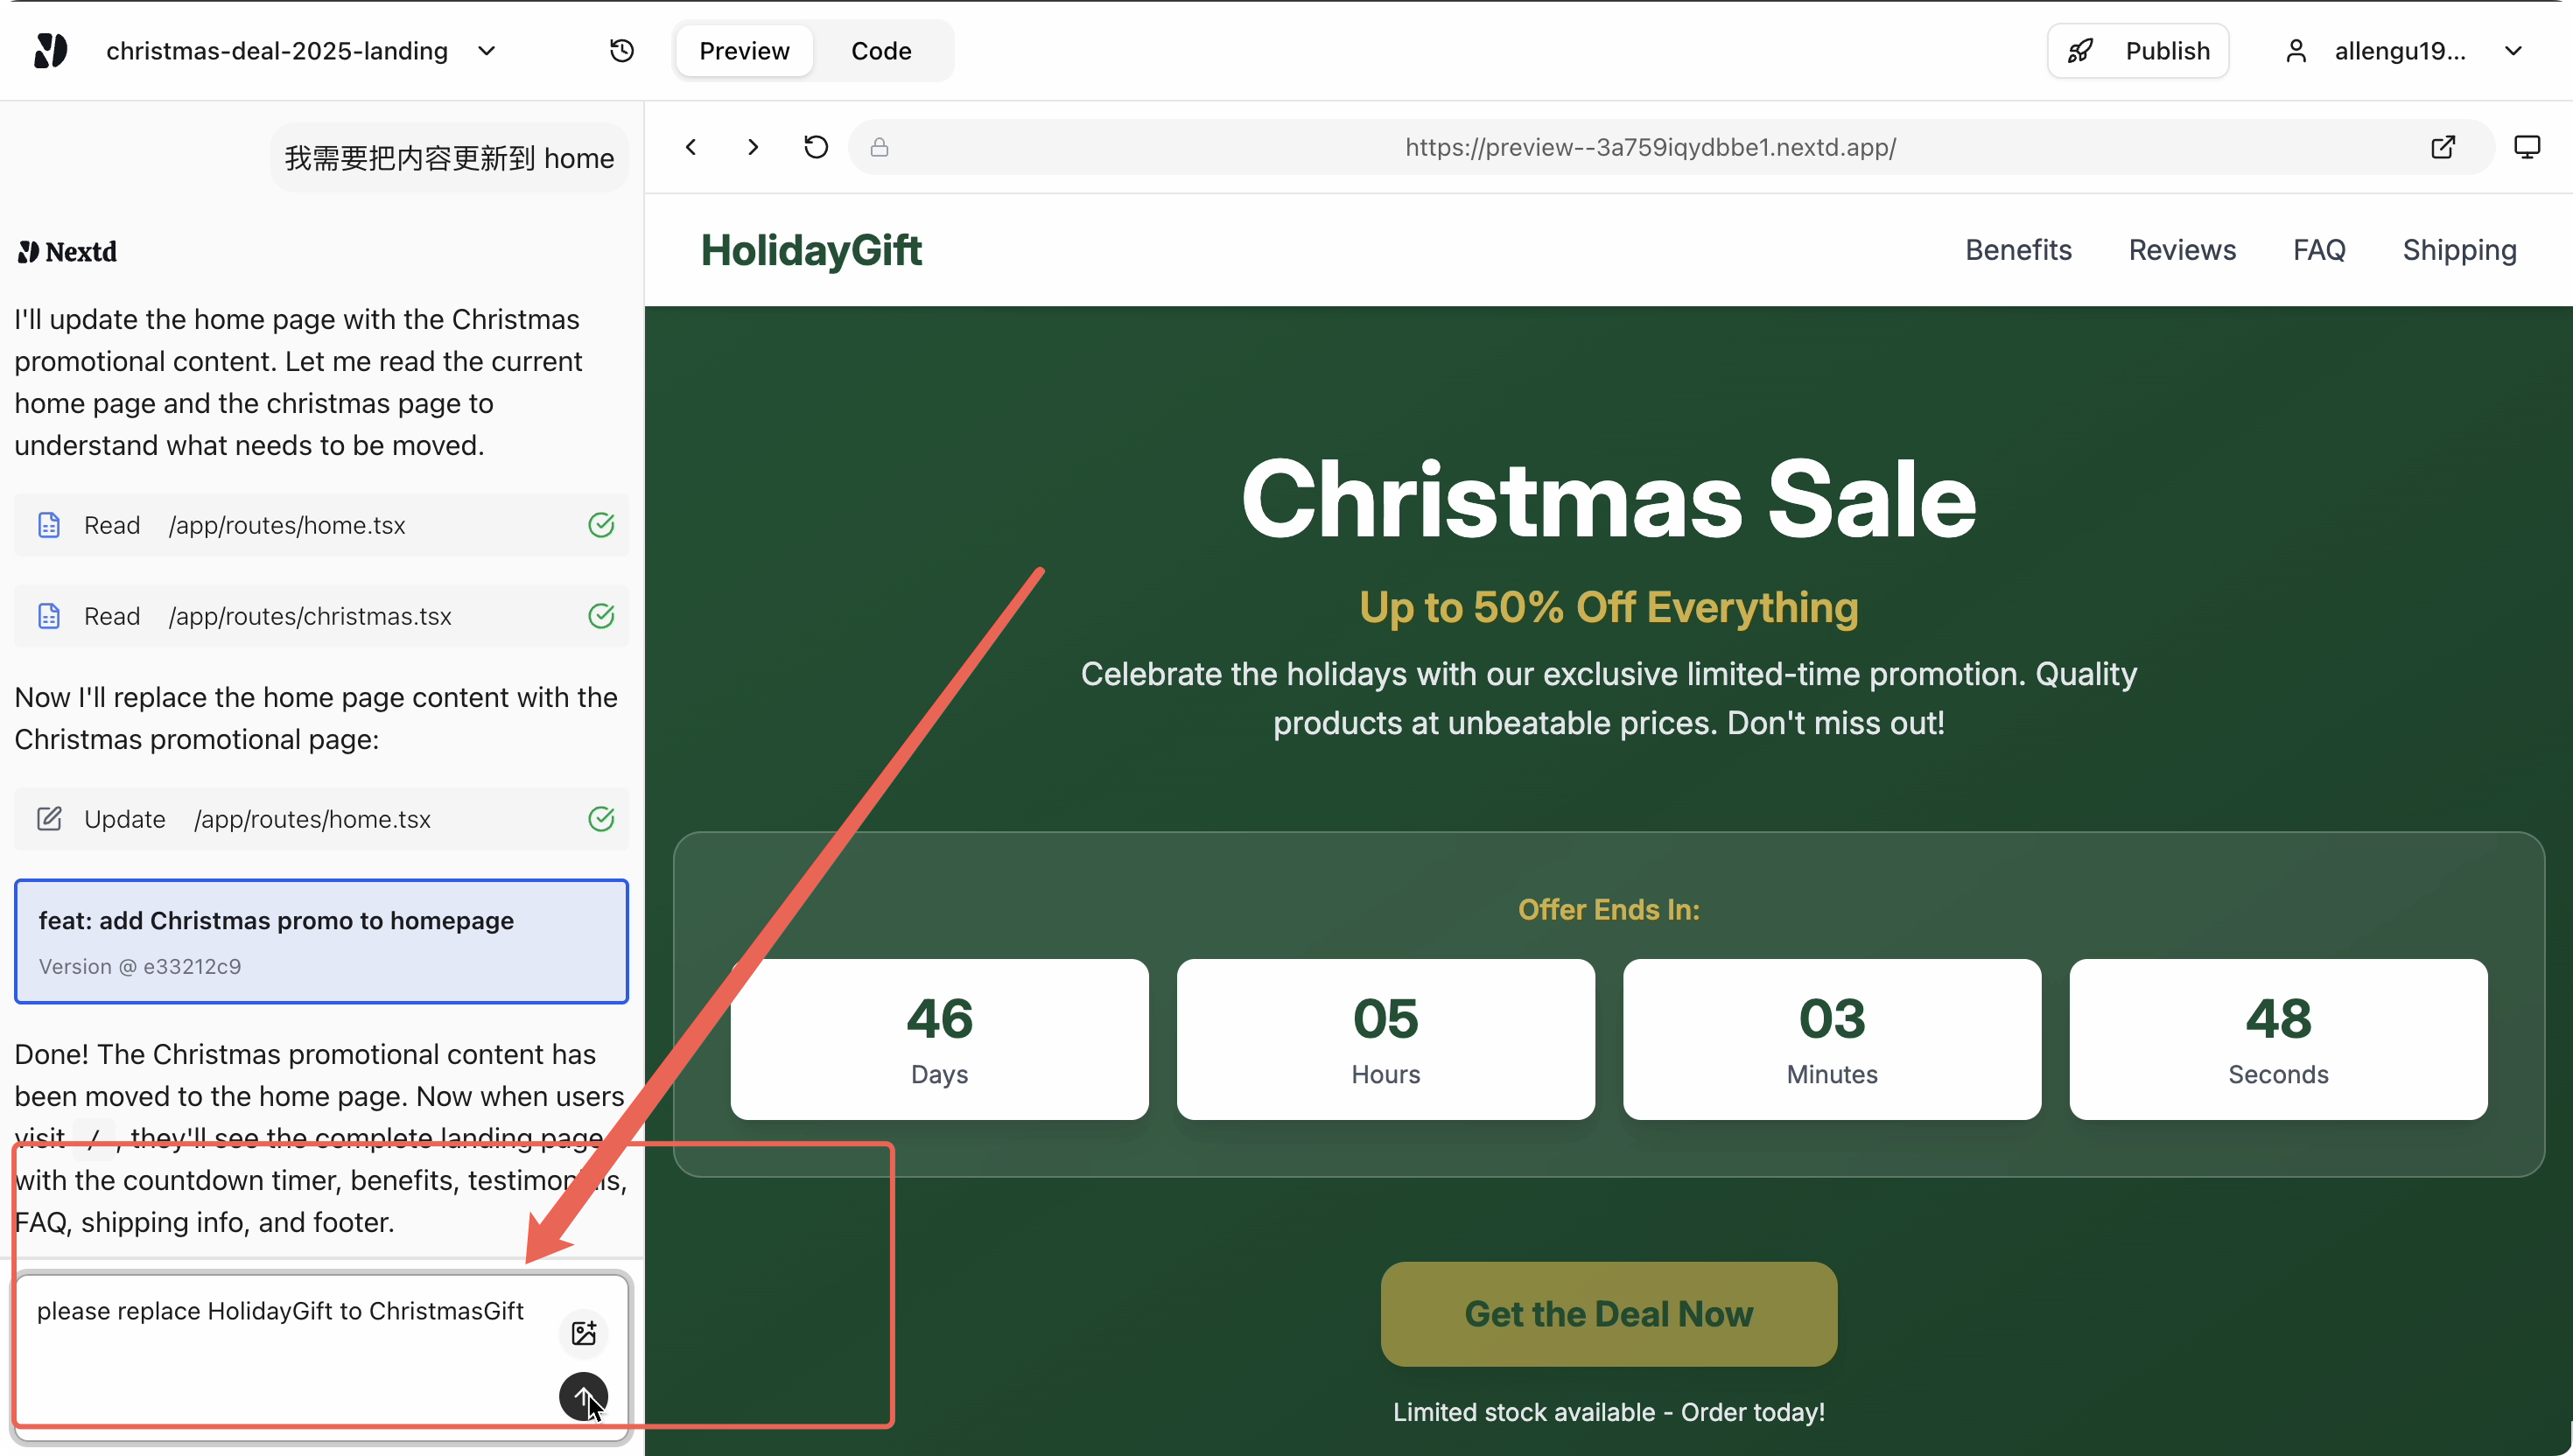2573x1456 pixels.
Task: Select the feat: add Christmas promo version card
Action: 321,941
